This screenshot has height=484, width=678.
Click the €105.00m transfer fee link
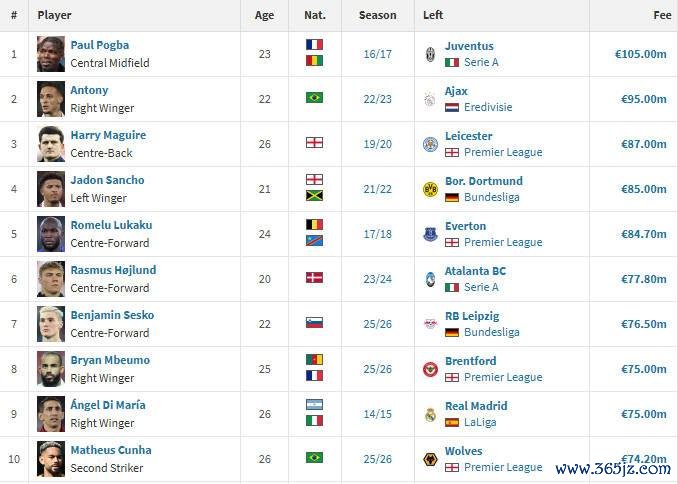point(640,54)
